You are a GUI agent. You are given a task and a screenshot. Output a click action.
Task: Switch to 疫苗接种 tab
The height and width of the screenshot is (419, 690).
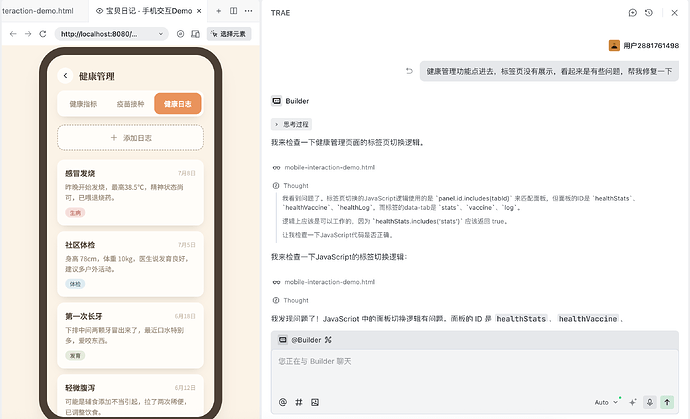point(130,104)
